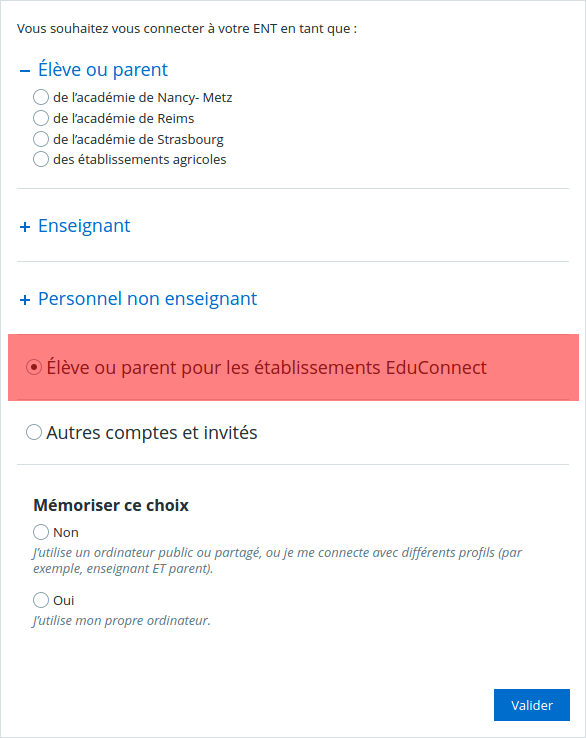Screen dimensions: 586x738
Task: Click the Valider button
Action: point(532,705)
